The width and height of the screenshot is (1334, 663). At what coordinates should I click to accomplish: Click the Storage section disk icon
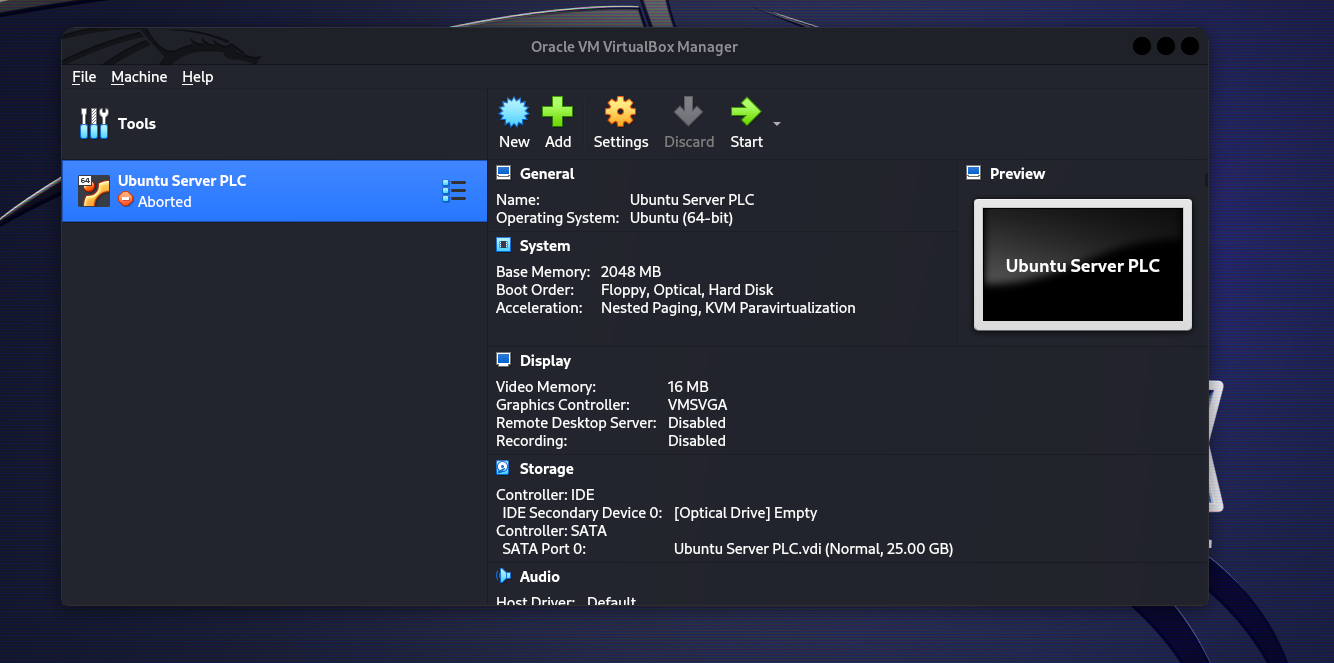(504, 468)
